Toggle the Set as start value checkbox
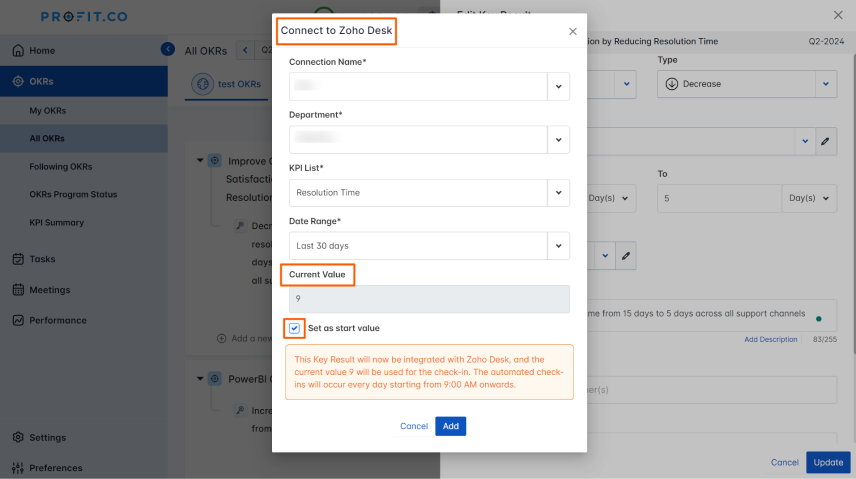The width and height of the screenshot is (856, 479). click(x=294, y=328)
